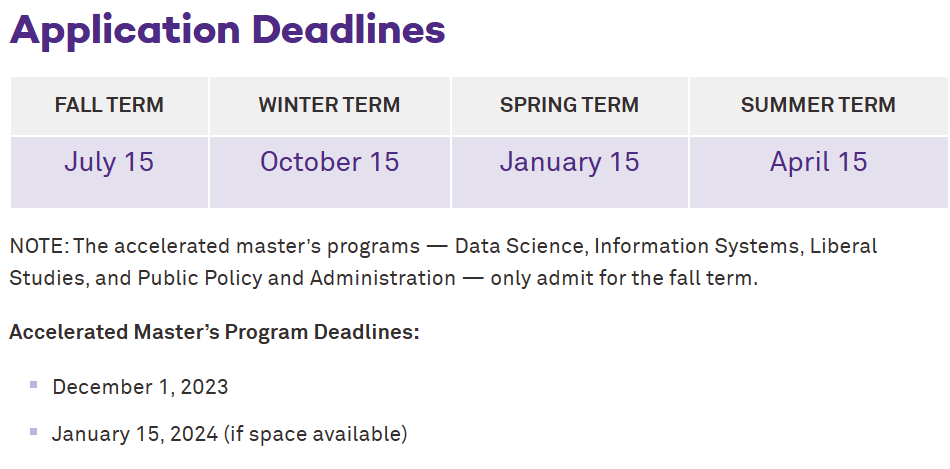The image size is (950, 469).
Task: Click the Information Systems program text
Action: pyautogui.click(x=698, y=247)
